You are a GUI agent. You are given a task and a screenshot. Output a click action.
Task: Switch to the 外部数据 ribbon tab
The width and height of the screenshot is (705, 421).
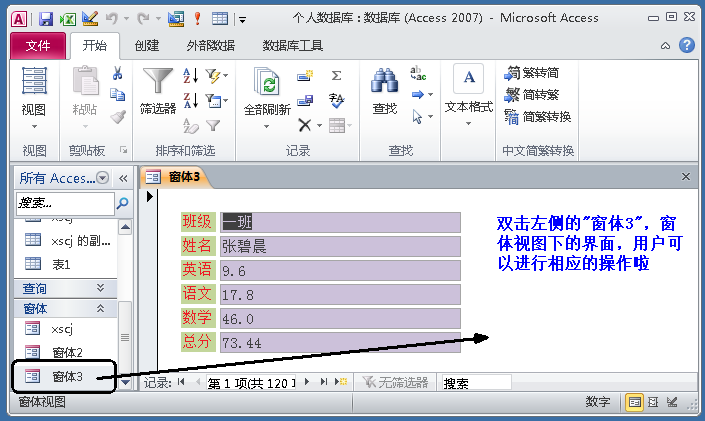[210, 45]
